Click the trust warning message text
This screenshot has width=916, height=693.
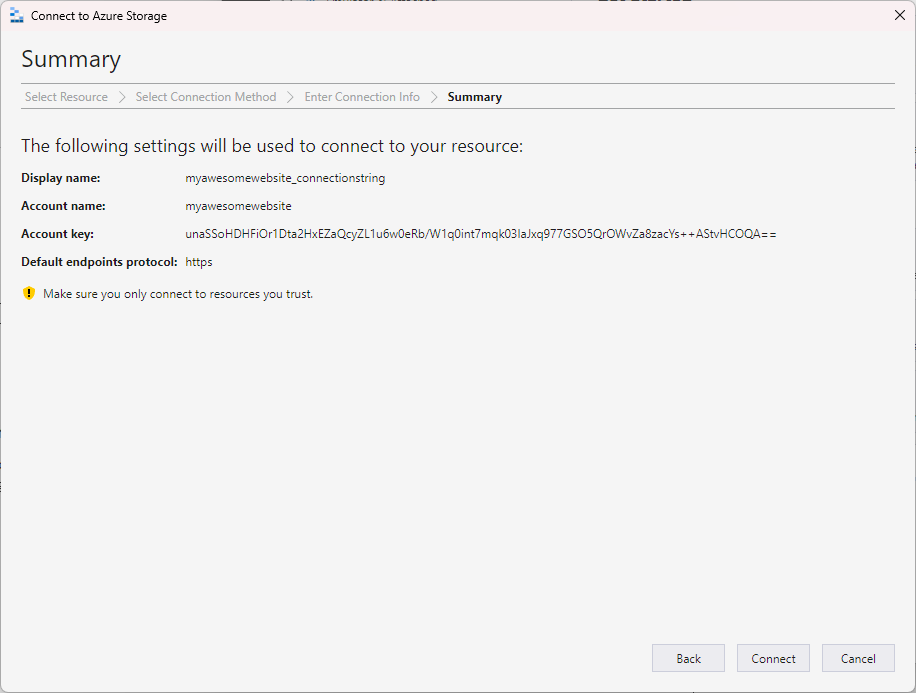click(x=178, y=294)
